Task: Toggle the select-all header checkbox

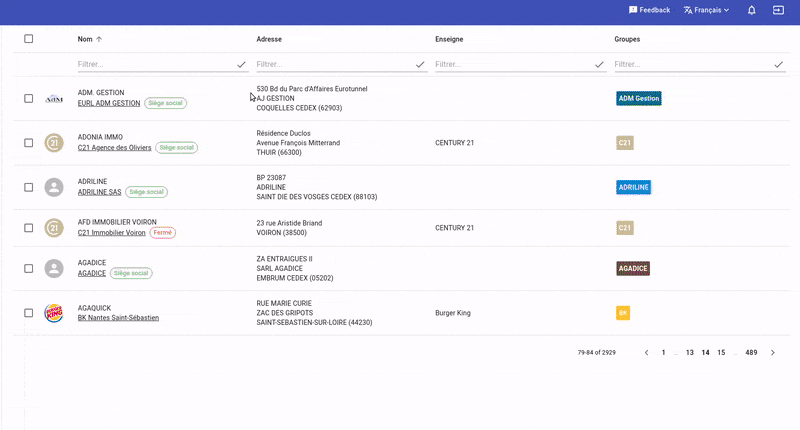Action: pyautogui.click(x=29, y=39)
